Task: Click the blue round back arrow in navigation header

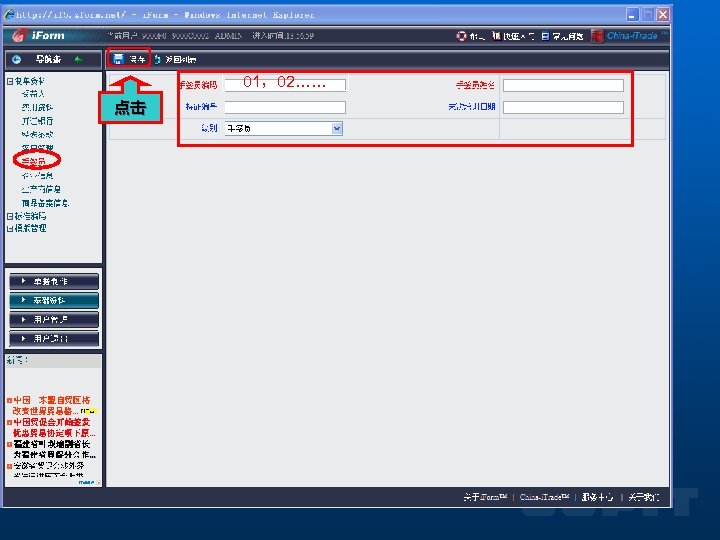Action: tap(17, 59)
